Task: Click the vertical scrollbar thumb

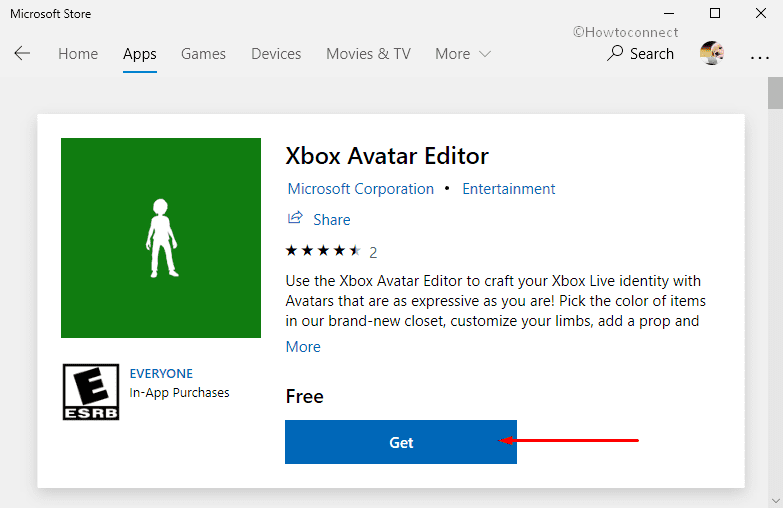Action: tap(775, 93)
